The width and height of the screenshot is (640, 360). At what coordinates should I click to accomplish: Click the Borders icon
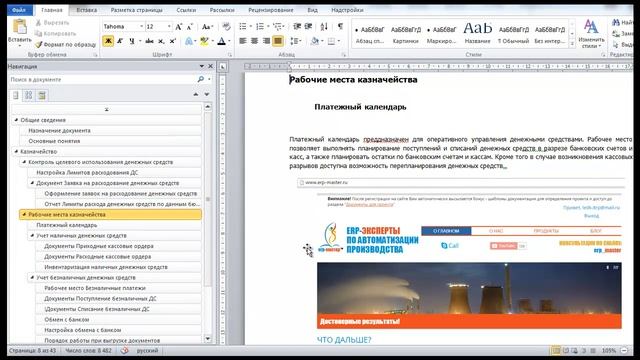331,41
